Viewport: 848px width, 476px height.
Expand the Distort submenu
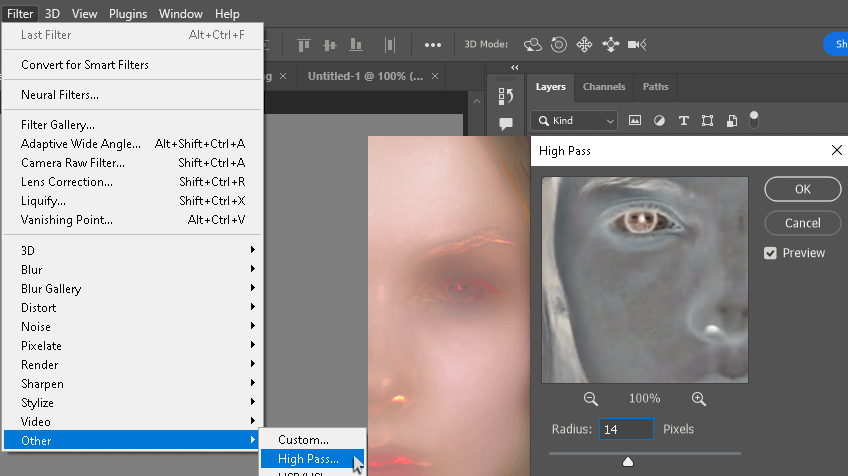click(x=132, y=307)
